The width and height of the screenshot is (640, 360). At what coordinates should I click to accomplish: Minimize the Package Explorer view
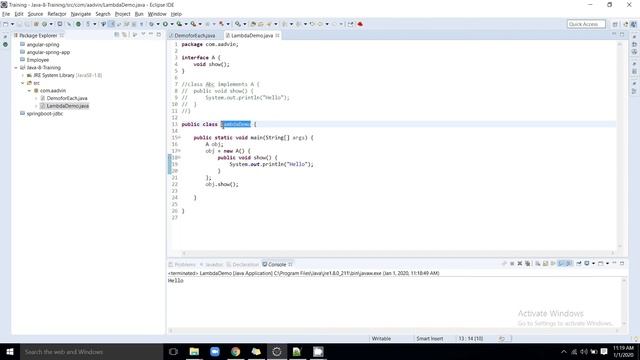[151, 35]
